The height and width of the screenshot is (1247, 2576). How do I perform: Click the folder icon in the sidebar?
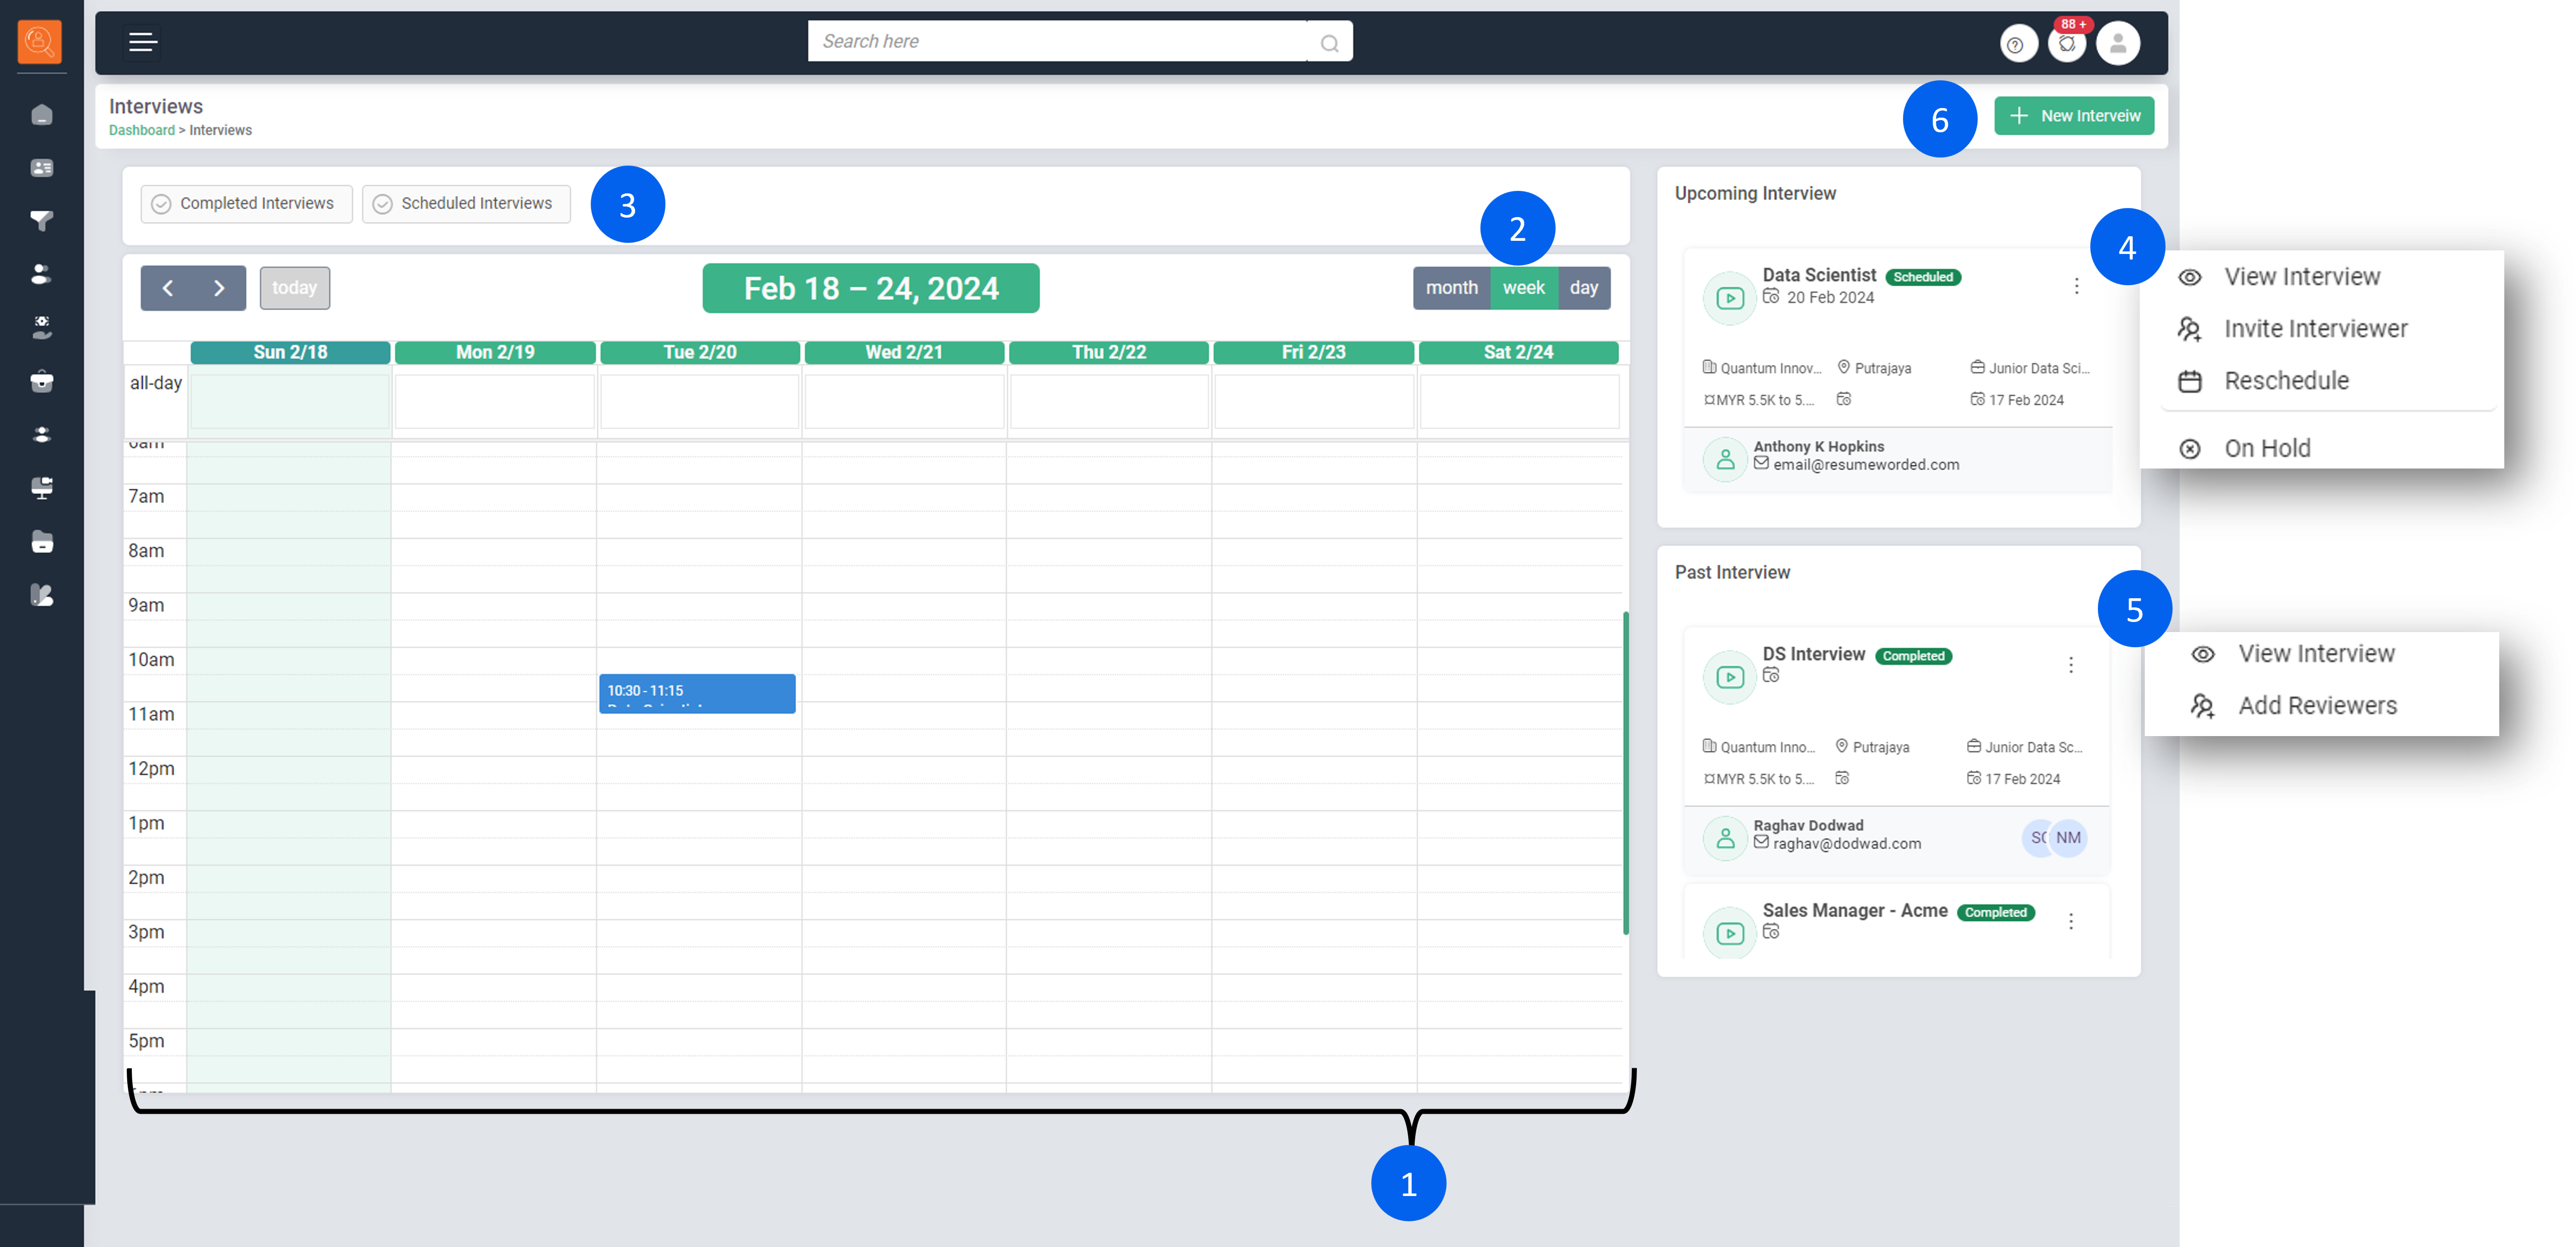click(x=42, y=542)
